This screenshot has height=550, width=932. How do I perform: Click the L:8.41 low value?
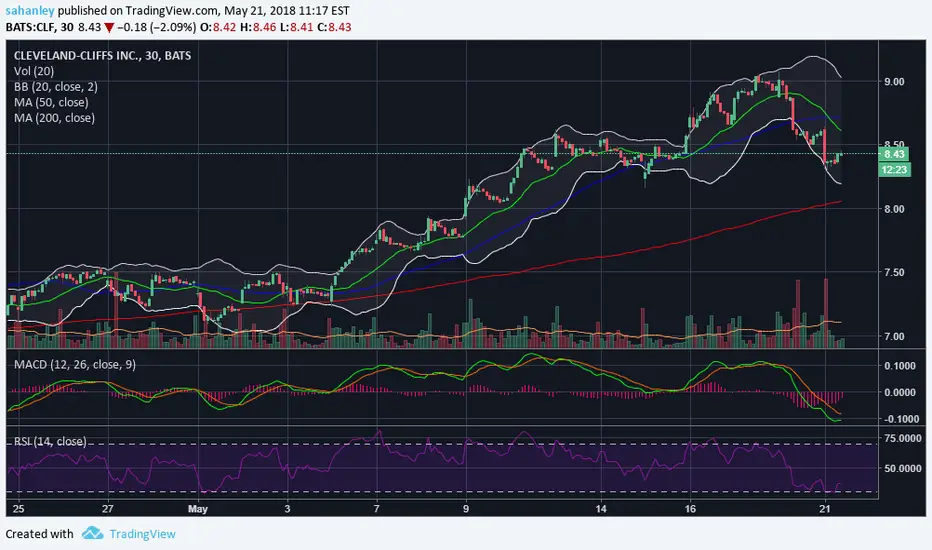click(295, 27)
